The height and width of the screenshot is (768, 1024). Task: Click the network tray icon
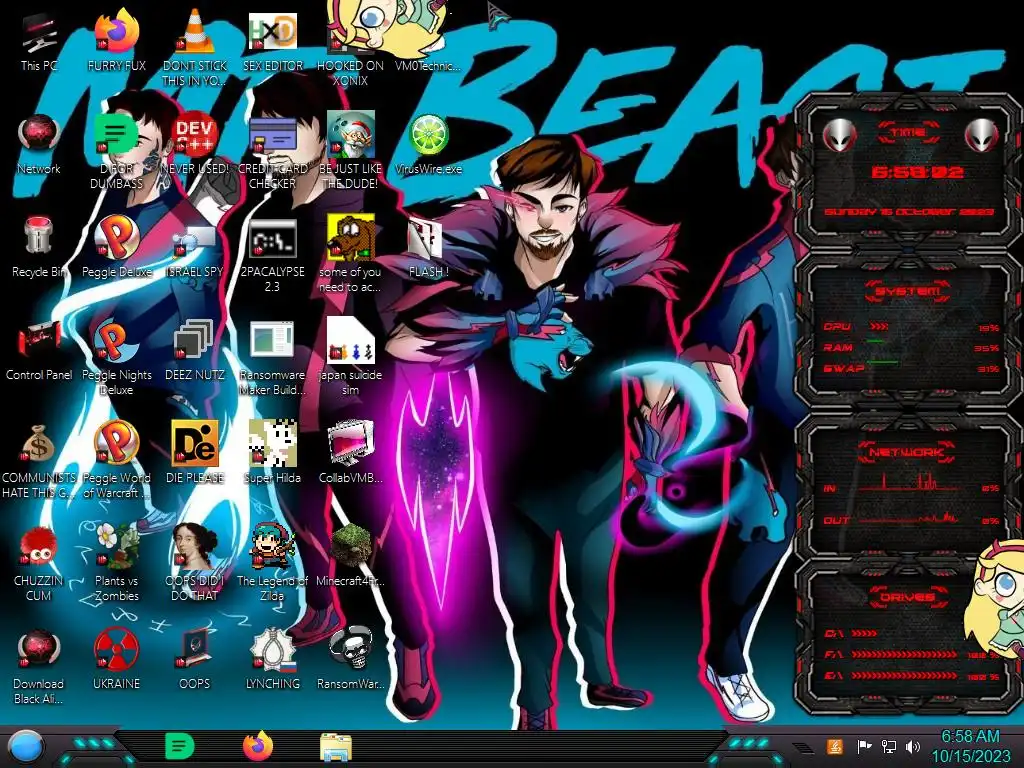(888, 746)
